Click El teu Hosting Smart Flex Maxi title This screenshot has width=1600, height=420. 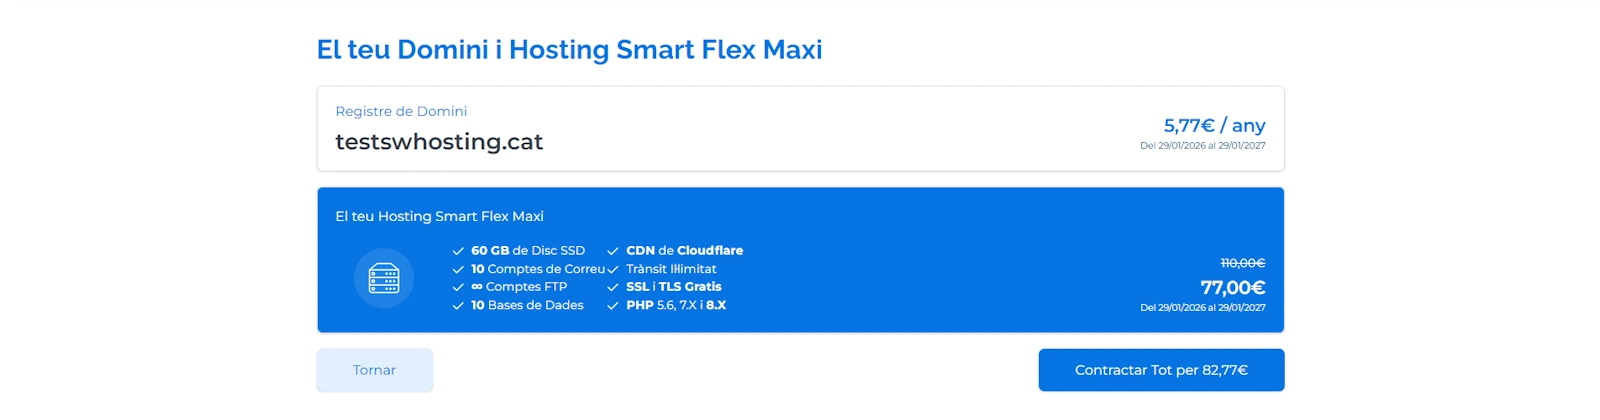(439, 216)
